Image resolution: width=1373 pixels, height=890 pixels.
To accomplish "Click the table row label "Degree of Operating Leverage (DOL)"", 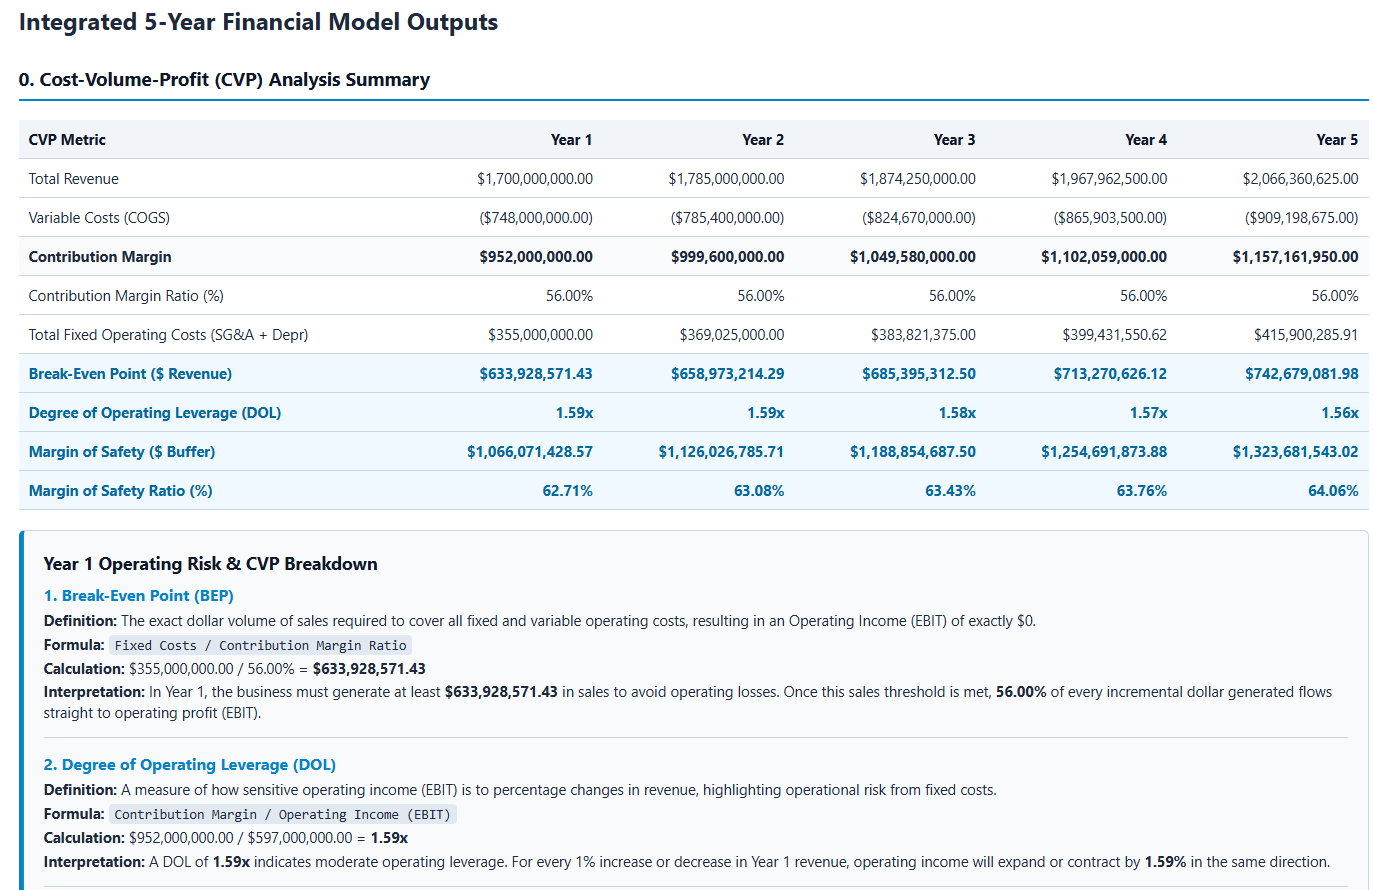I will [x=155, y=413].
